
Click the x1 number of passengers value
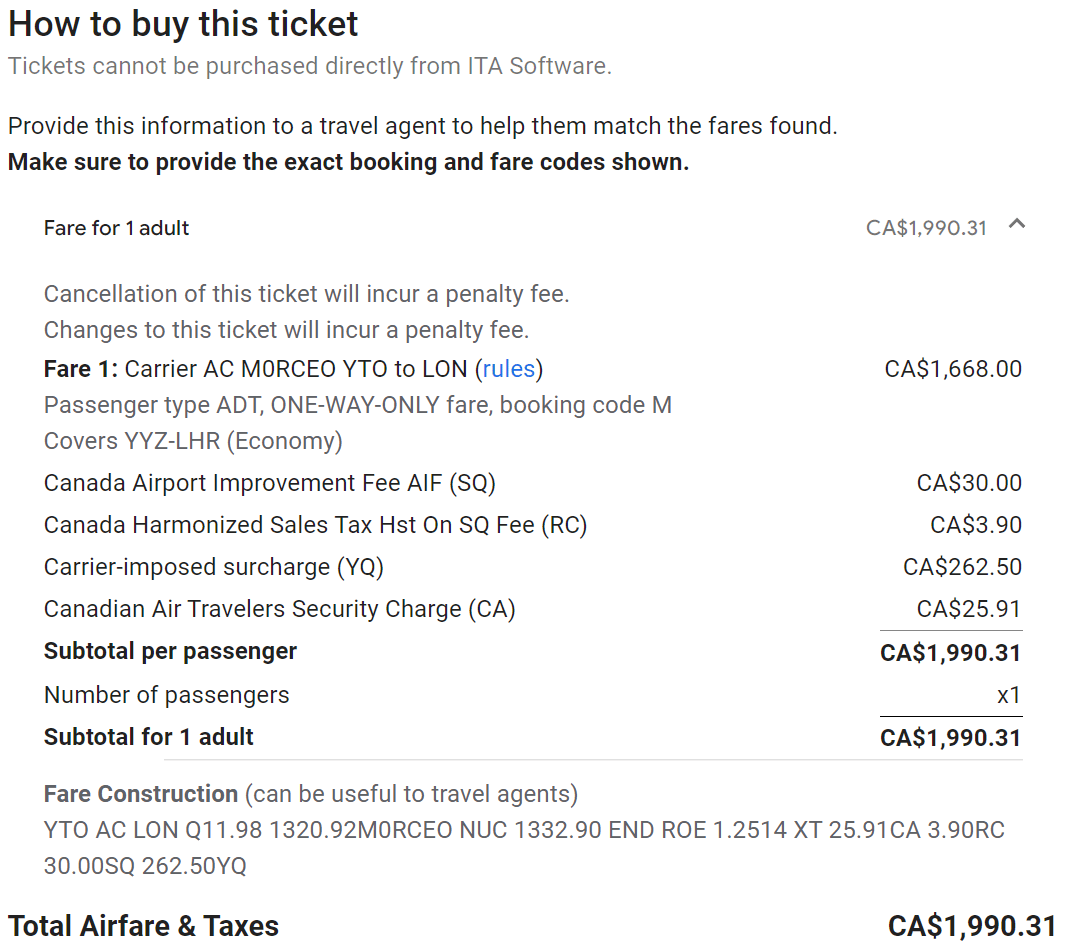coord(1009,695)
